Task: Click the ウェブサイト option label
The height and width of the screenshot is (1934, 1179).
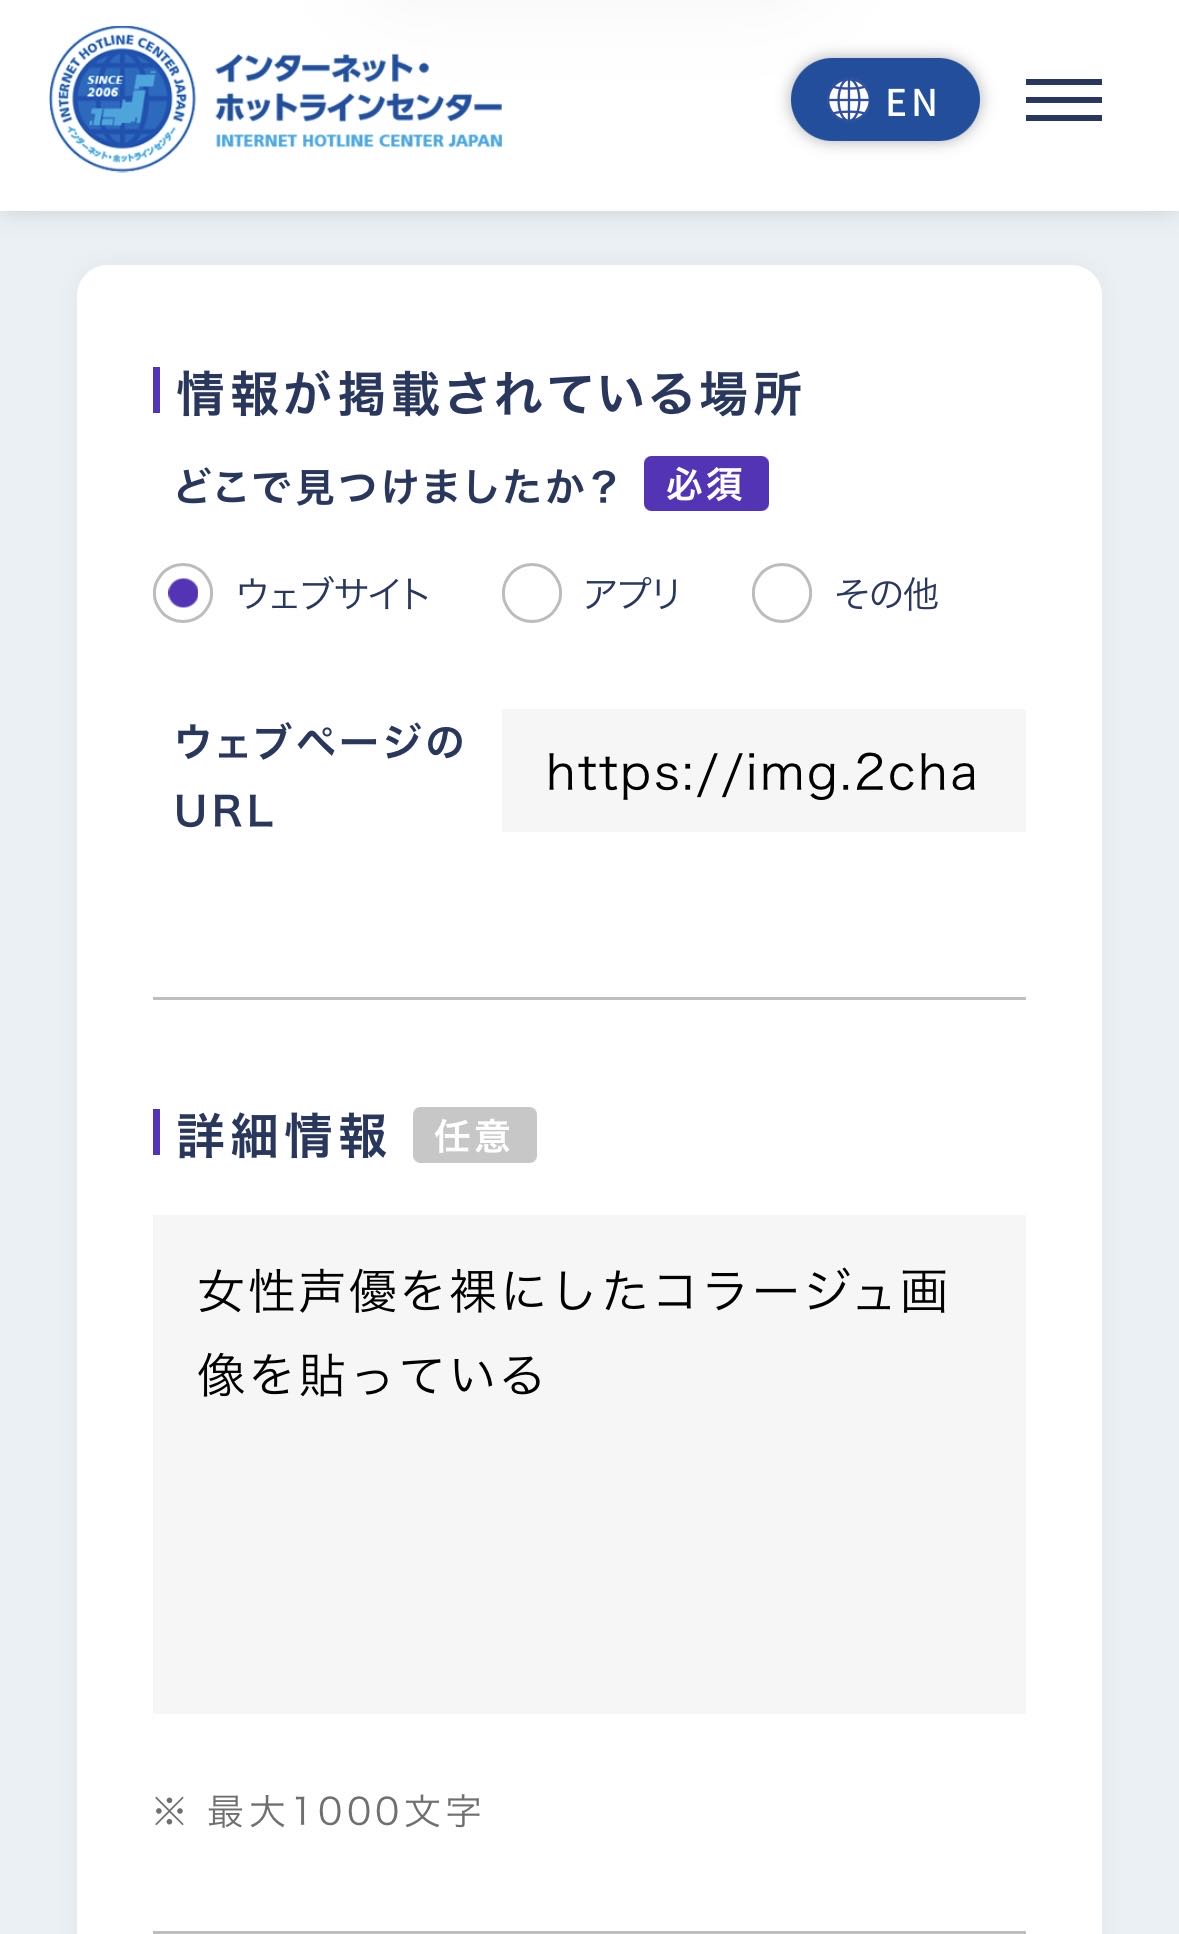Action: click(333, 594)
